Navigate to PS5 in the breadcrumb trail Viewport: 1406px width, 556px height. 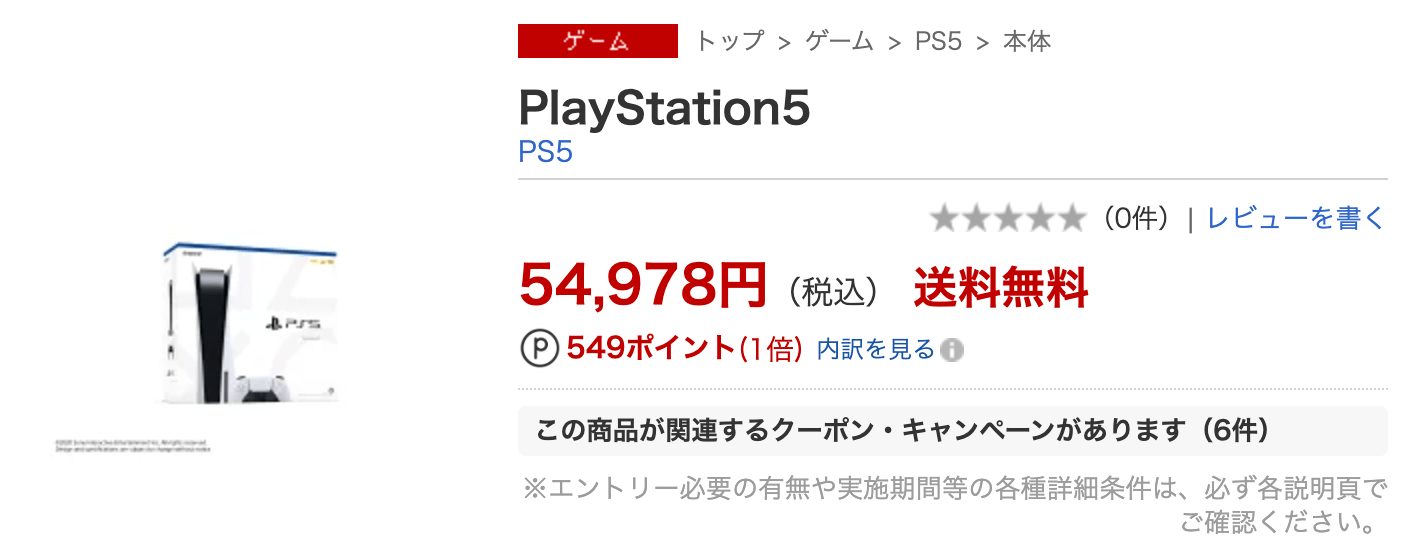[x=938, y=41]
